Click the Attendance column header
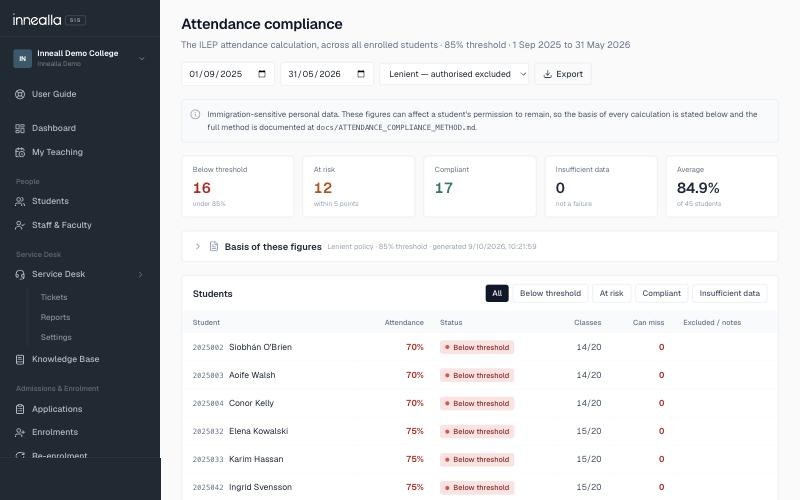 404,322
